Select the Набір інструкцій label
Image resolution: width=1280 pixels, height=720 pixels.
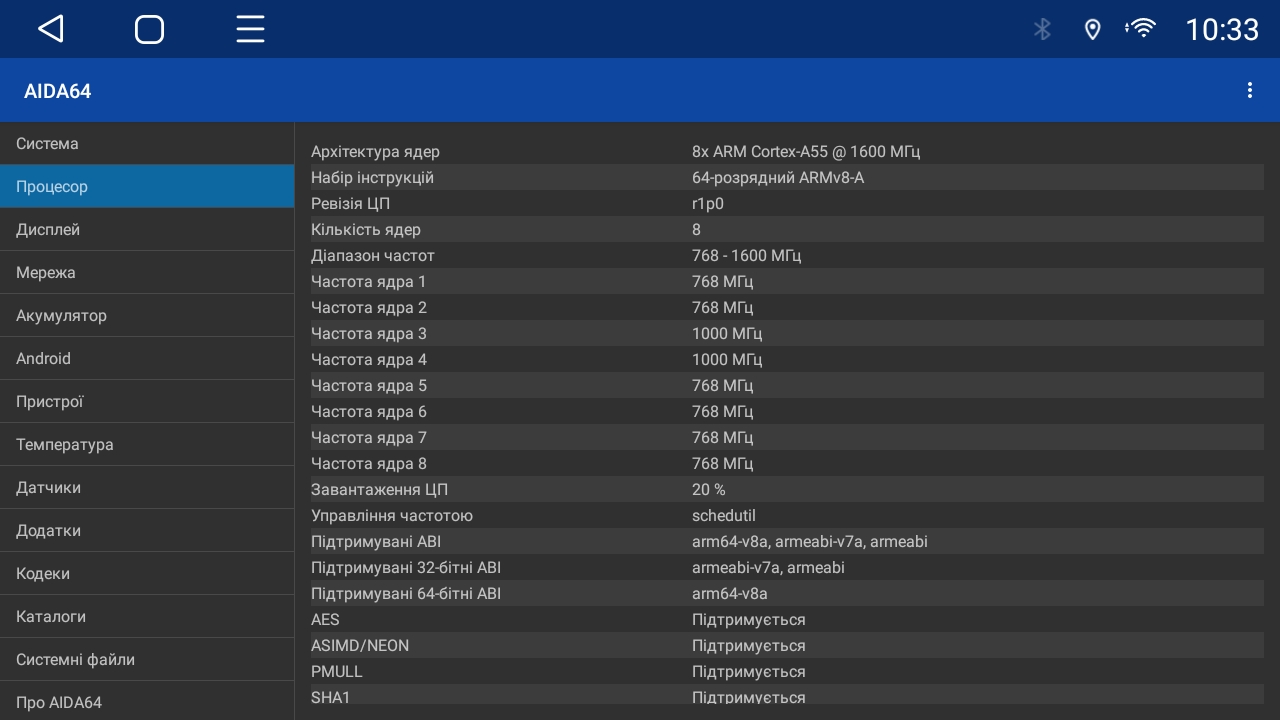[372, 178]
